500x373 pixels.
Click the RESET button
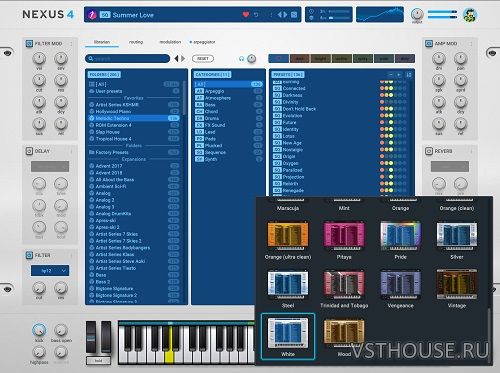203,59
